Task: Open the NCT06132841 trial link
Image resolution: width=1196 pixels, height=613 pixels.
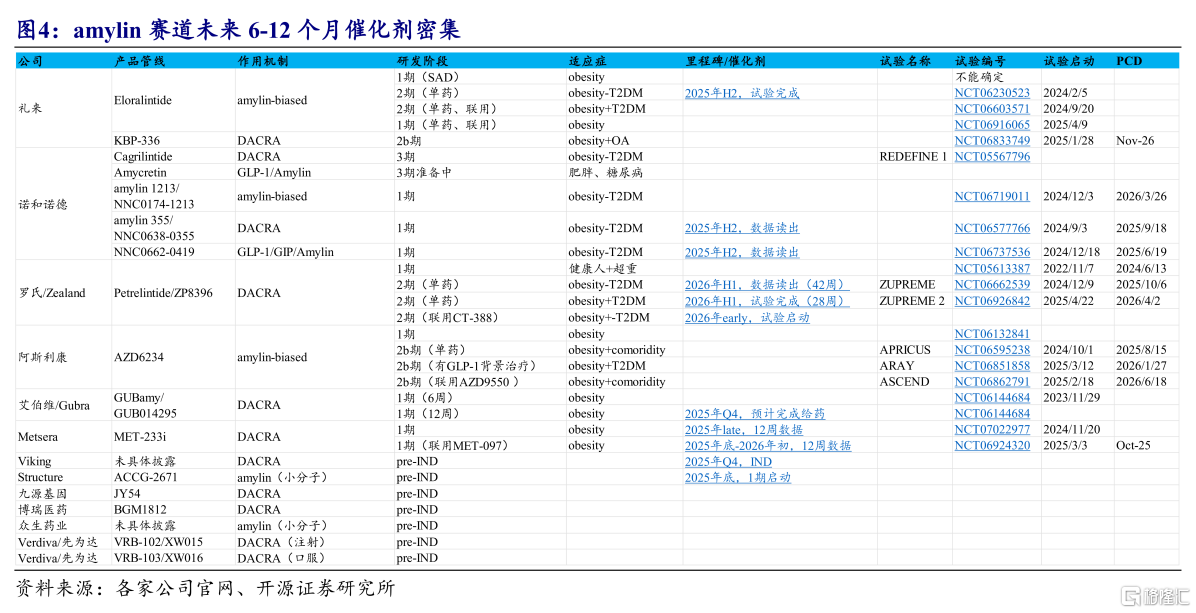Action: pos(992,334)
